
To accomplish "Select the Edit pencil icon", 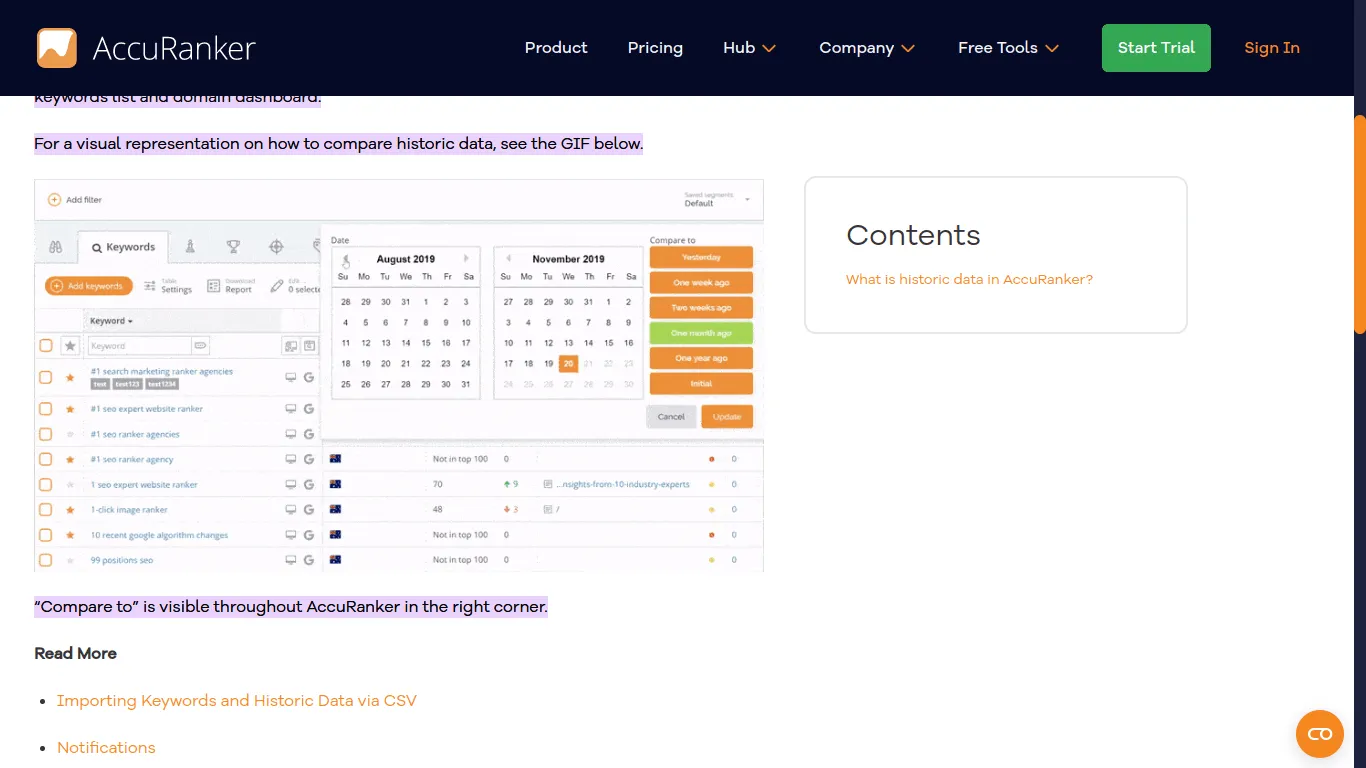I will click(x=277, y=285).
